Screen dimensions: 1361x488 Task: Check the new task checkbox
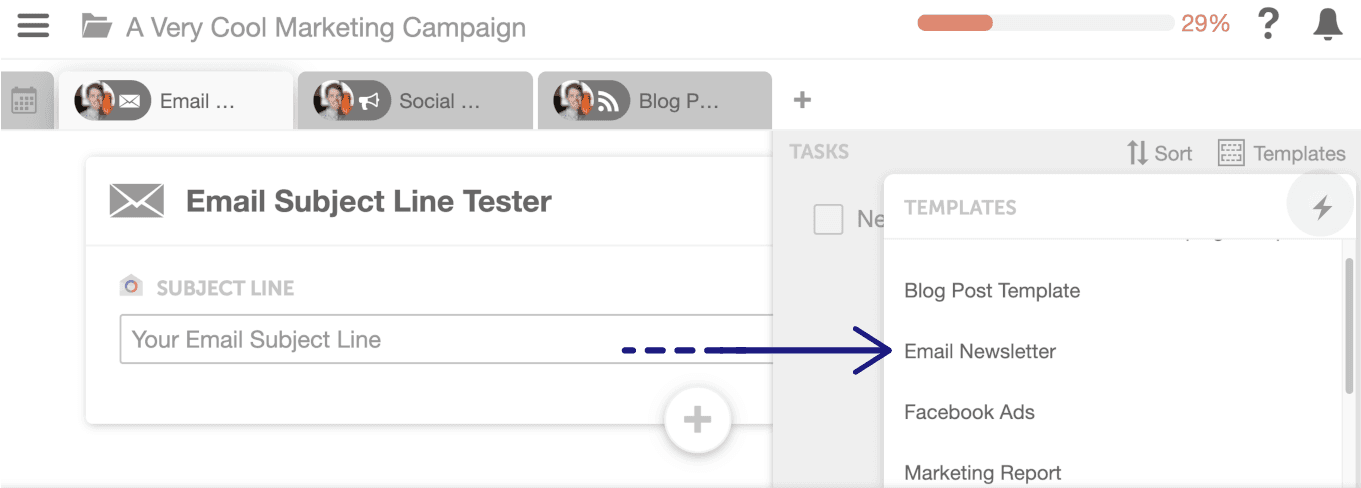pos(828,219)
